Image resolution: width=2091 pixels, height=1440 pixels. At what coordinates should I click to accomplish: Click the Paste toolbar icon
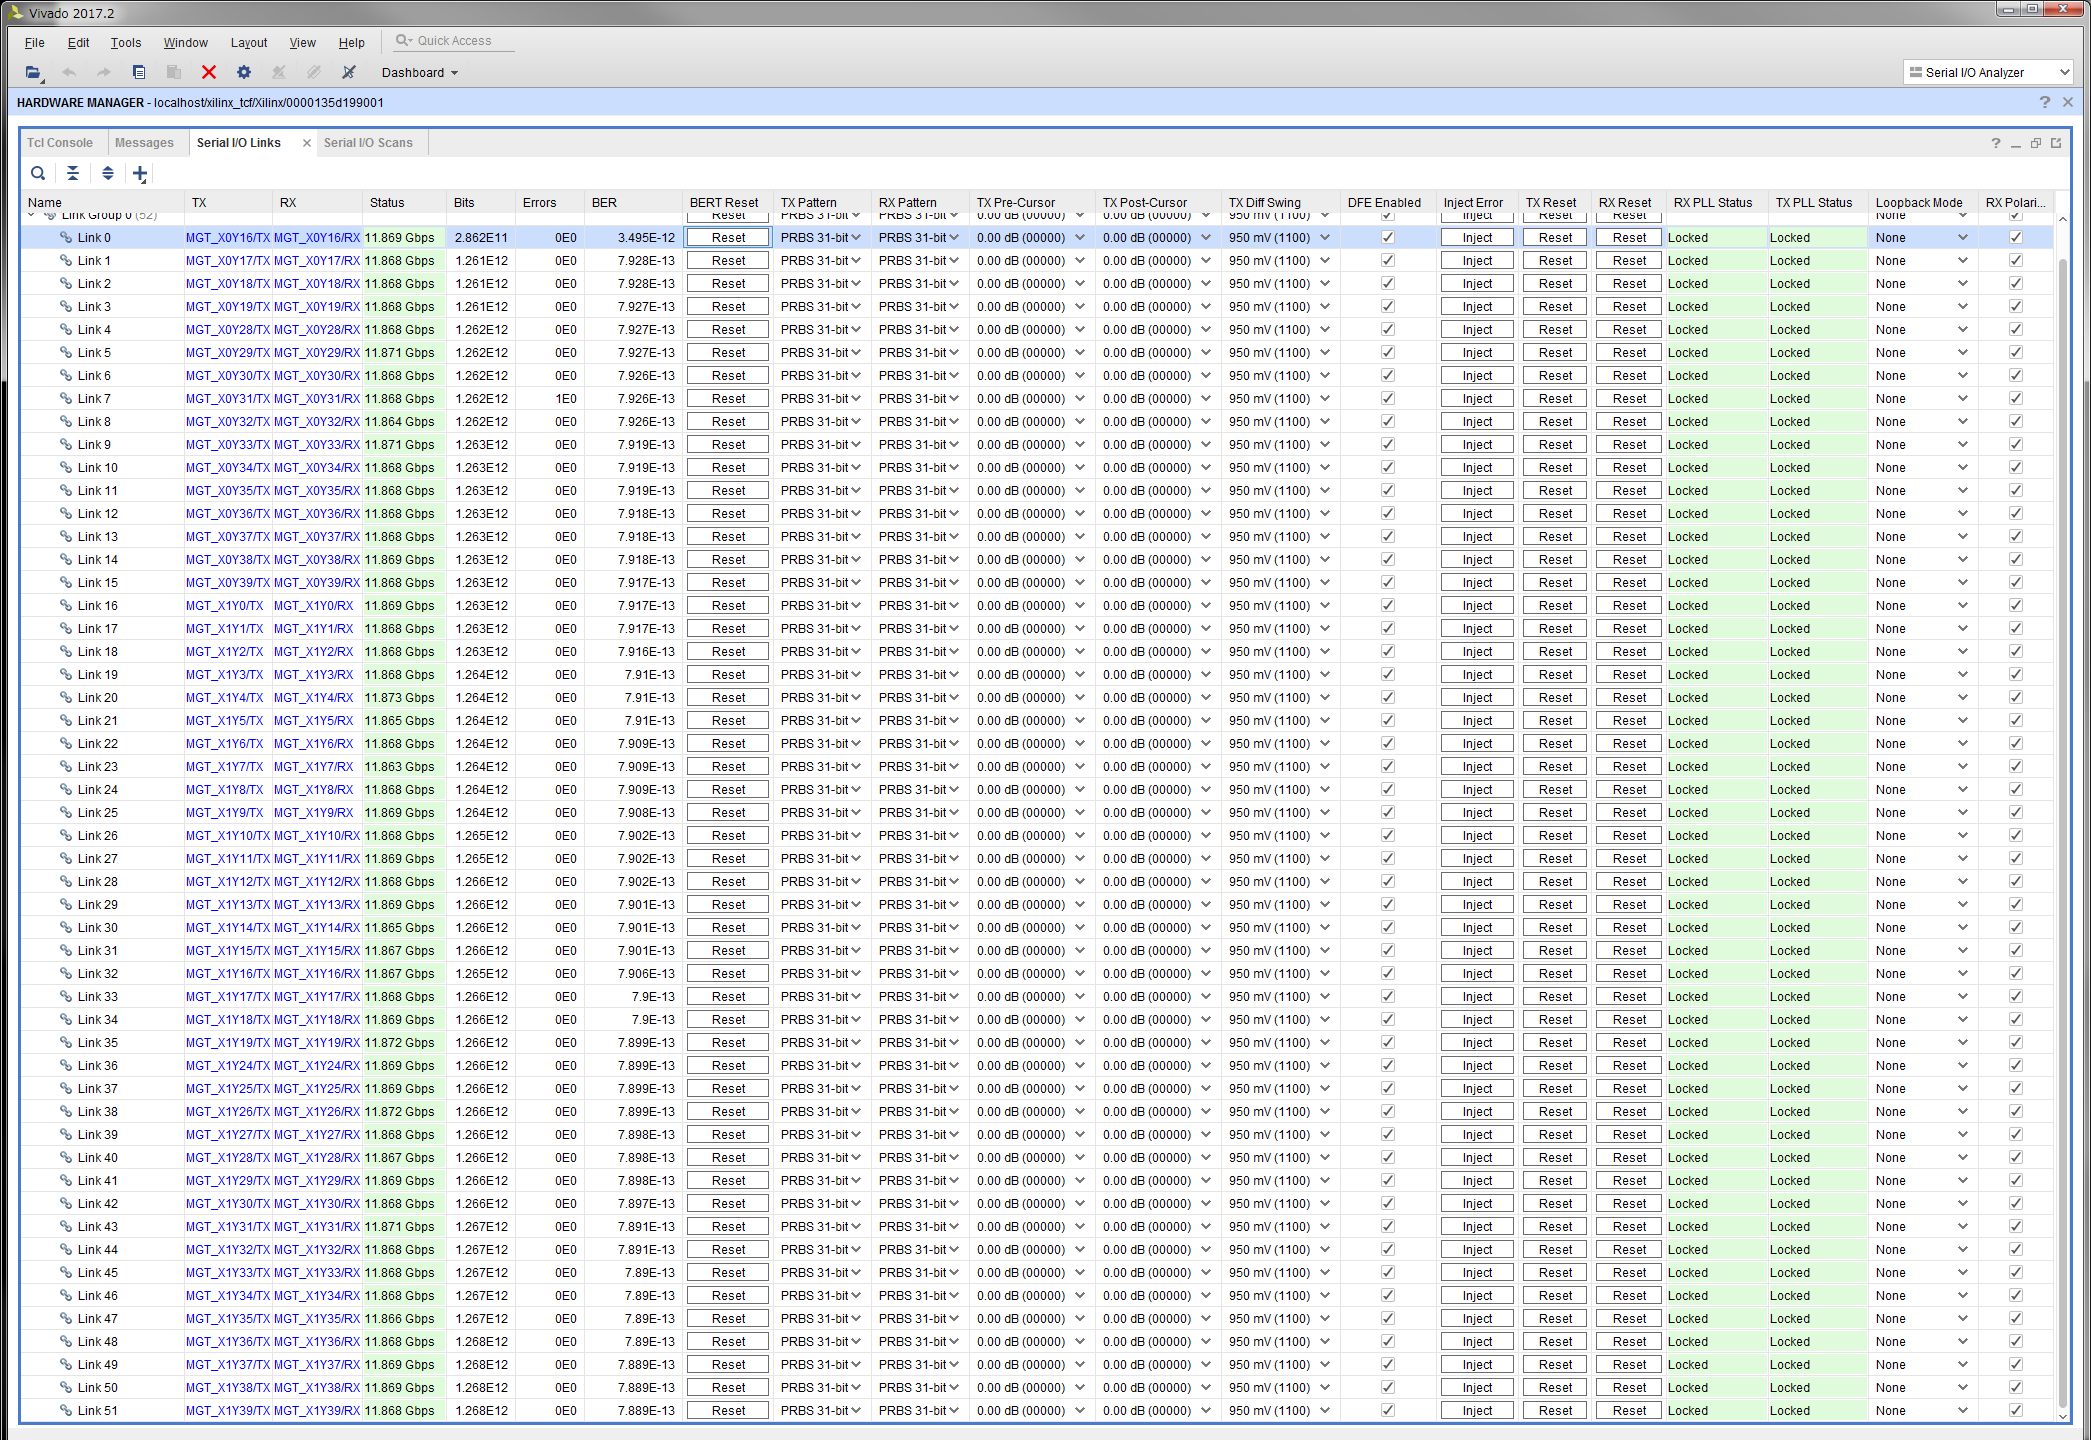[x=174, y=72]
